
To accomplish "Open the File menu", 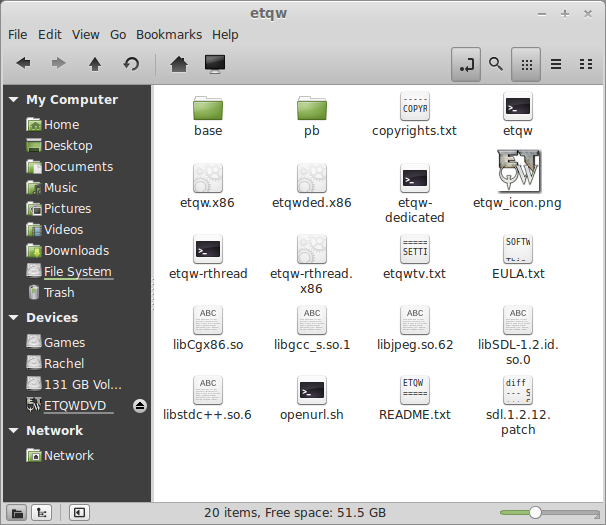I will [x=18, y=35].
